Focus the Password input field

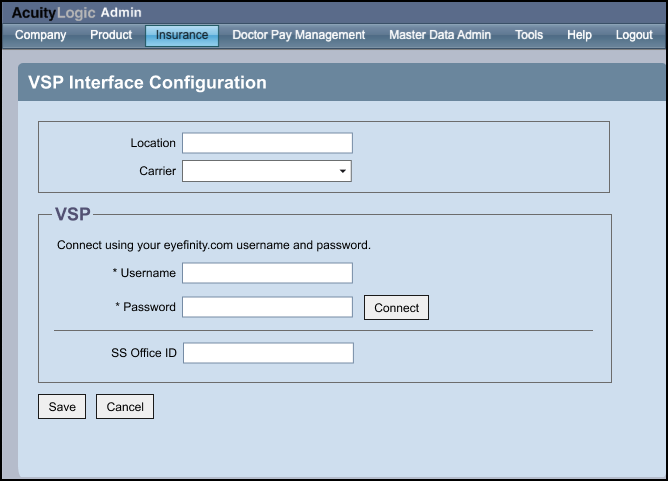tap(267, 307)
